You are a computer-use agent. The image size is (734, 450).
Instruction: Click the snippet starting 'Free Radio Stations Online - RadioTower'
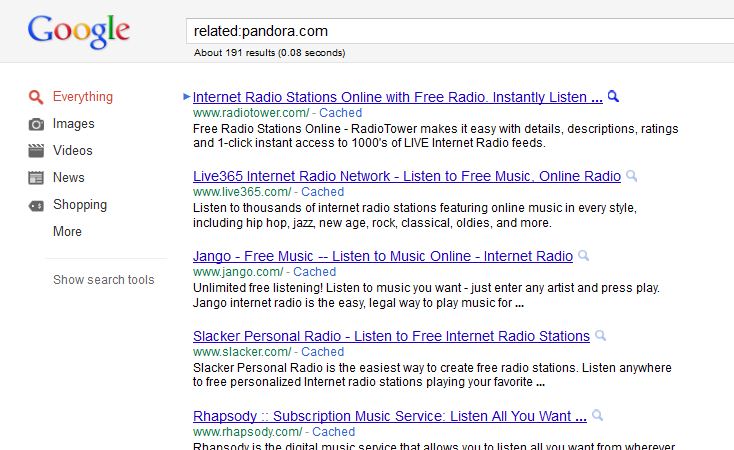(x=435, y=136)
